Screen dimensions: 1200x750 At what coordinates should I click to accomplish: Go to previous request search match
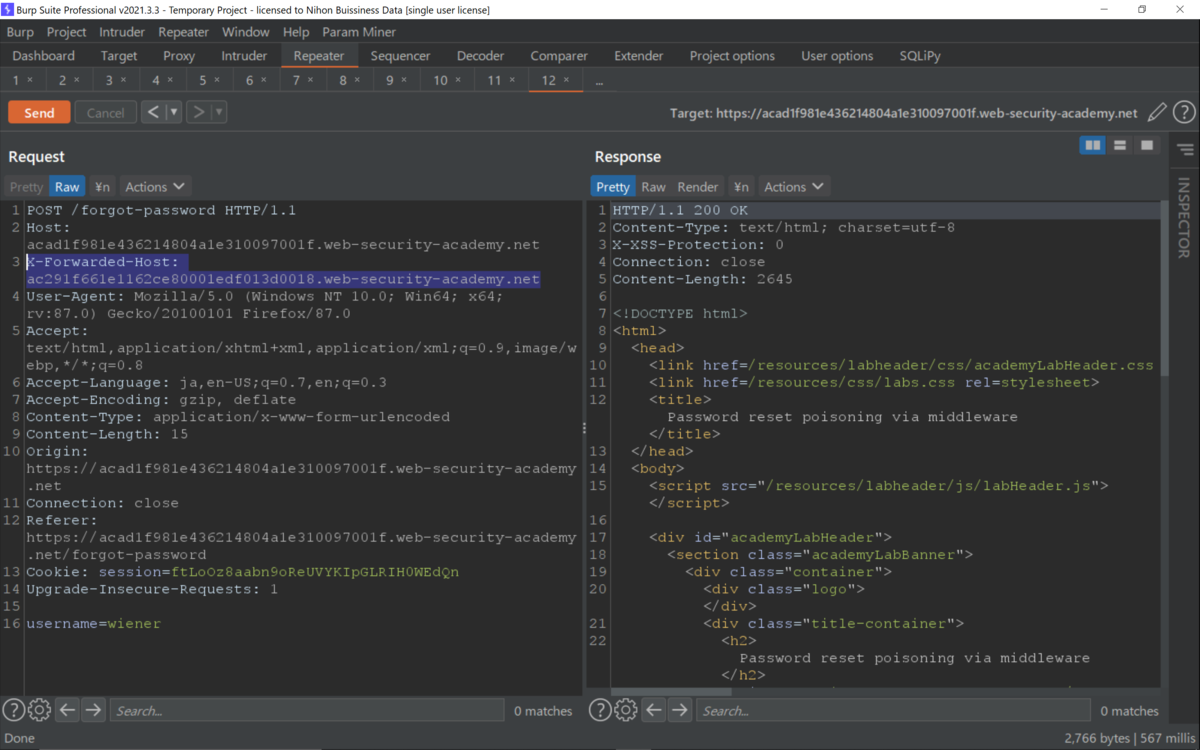pyautogui.click(x=67, y=710)
